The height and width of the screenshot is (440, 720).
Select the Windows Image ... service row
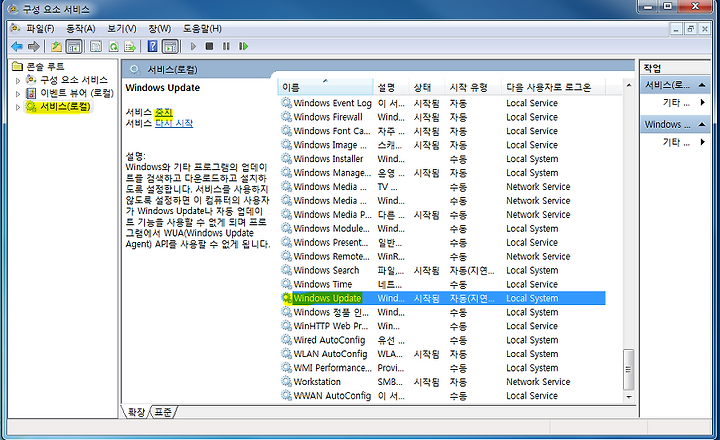443,145
